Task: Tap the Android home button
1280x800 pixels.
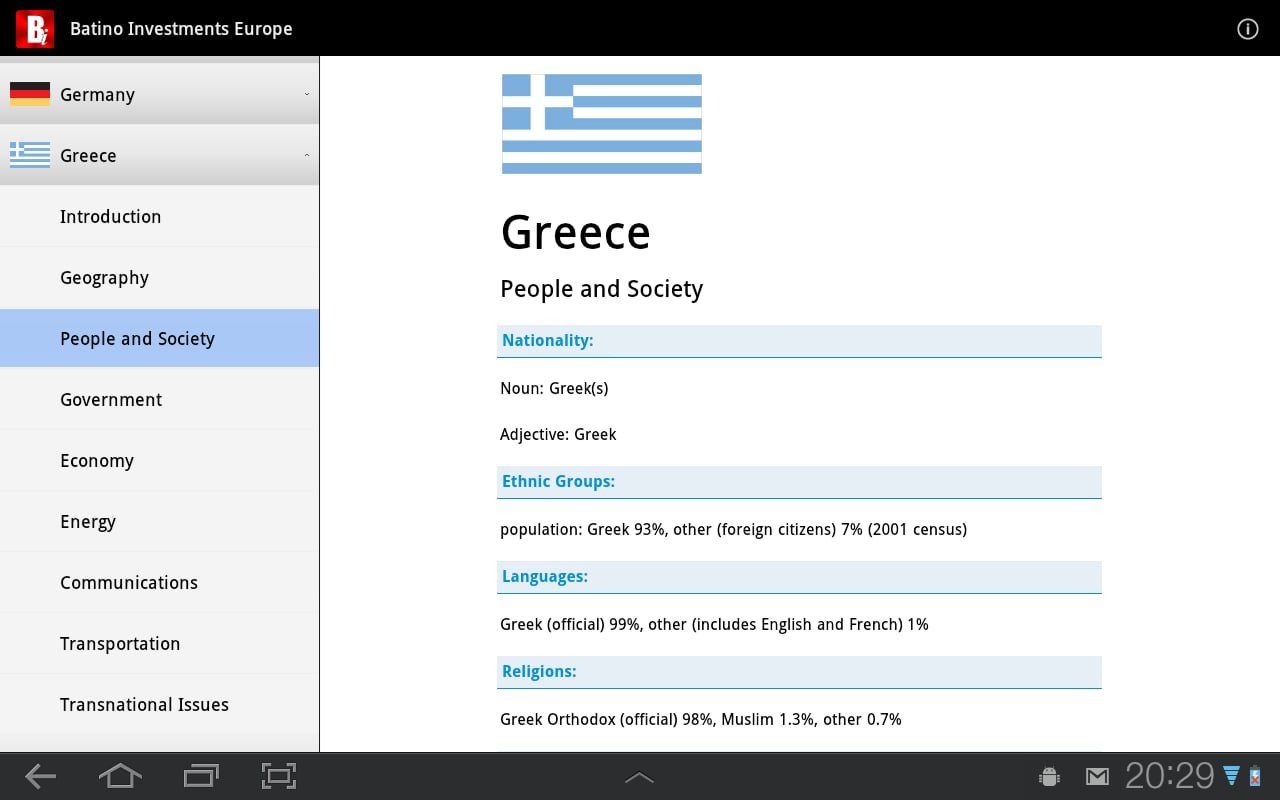Action: pos(119,776)
